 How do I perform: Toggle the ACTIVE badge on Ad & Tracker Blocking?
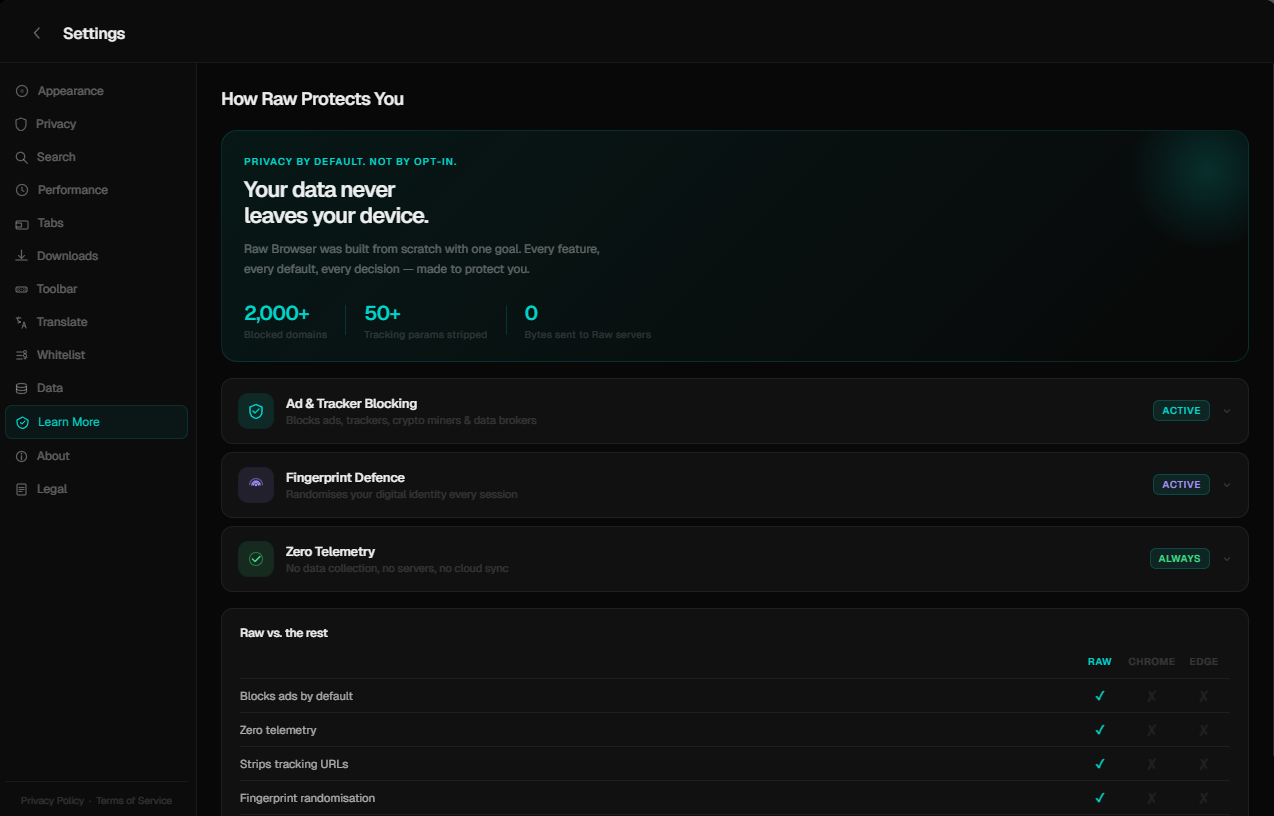1181,410
